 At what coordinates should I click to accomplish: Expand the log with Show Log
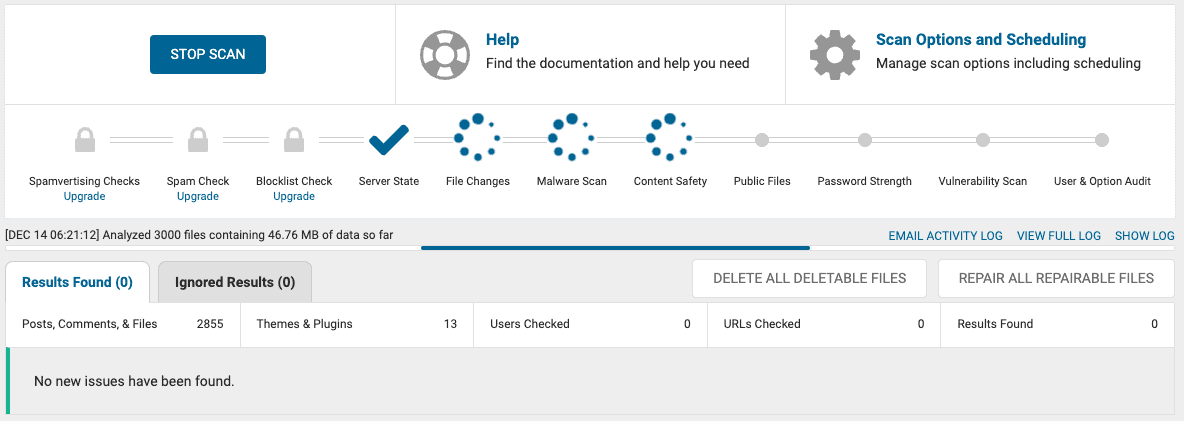point(1145,236)
